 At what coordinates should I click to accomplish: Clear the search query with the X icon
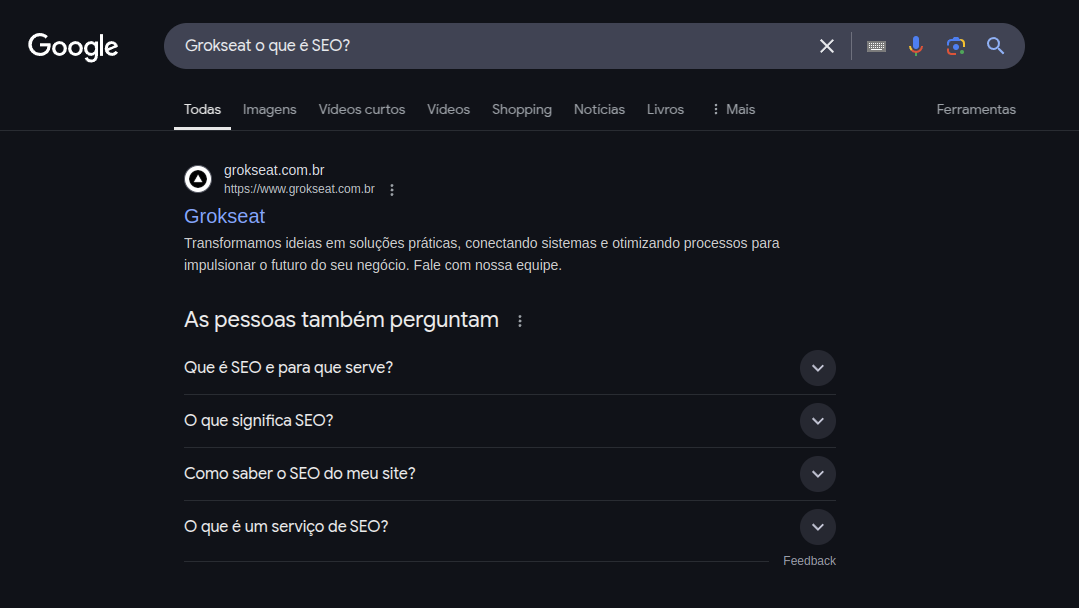[826, 45]
